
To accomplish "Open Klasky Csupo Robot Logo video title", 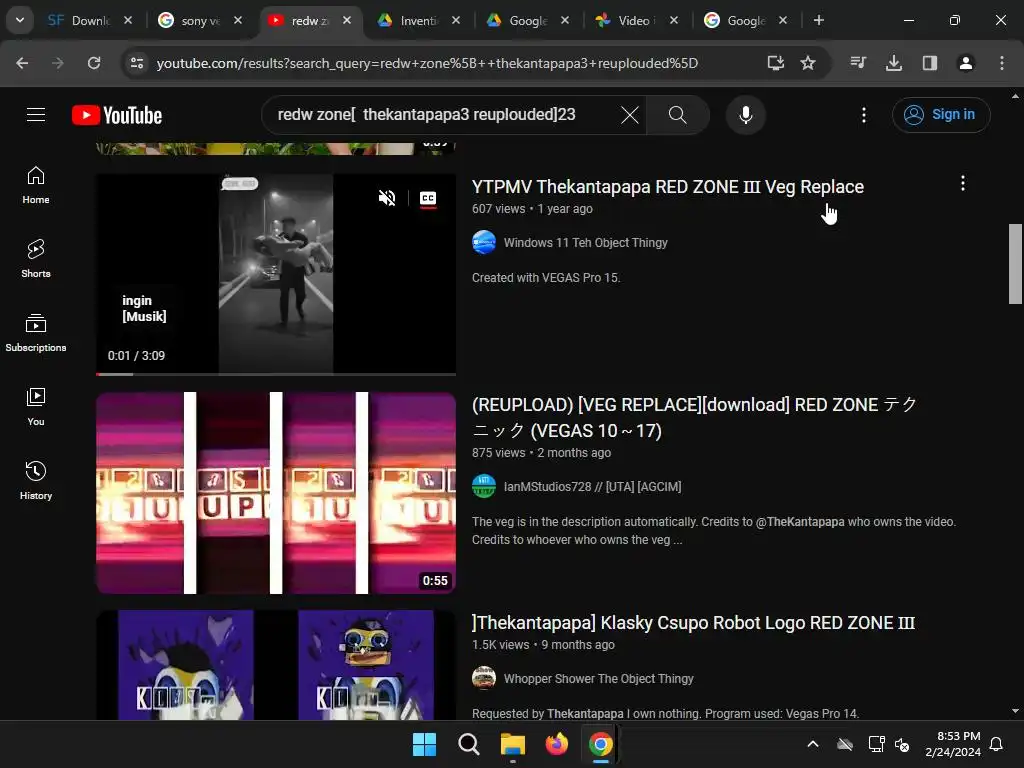I will pos(694,623).
